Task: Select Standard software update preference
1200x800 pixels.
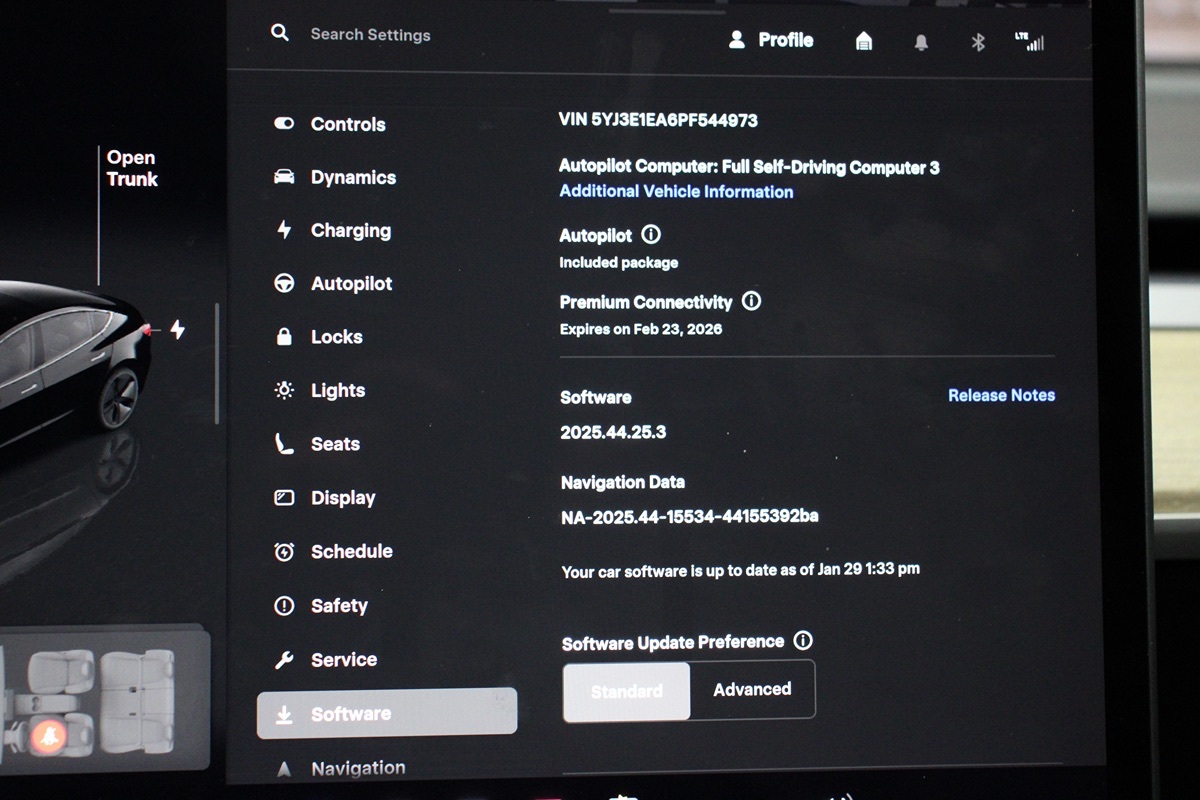Action: click(x=627, y=690)
